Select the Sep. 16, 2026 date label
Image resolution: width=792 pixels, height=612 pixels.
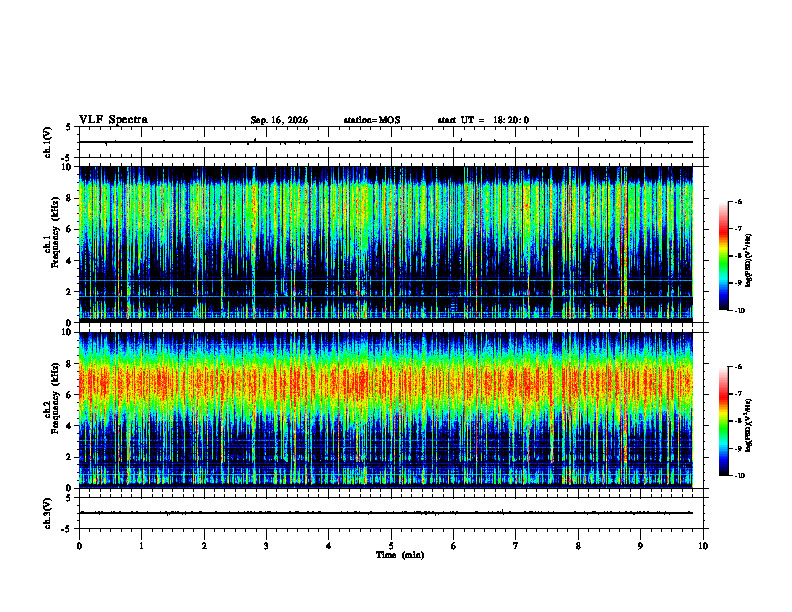279,120
